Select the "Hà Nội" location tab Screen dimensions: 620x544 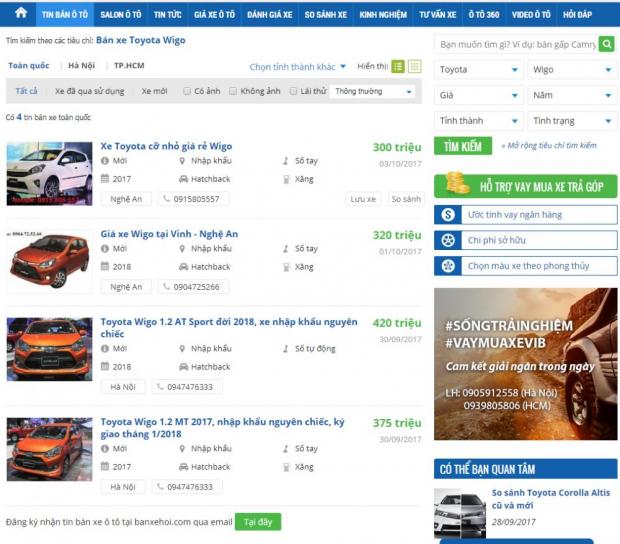click(81, 66)
